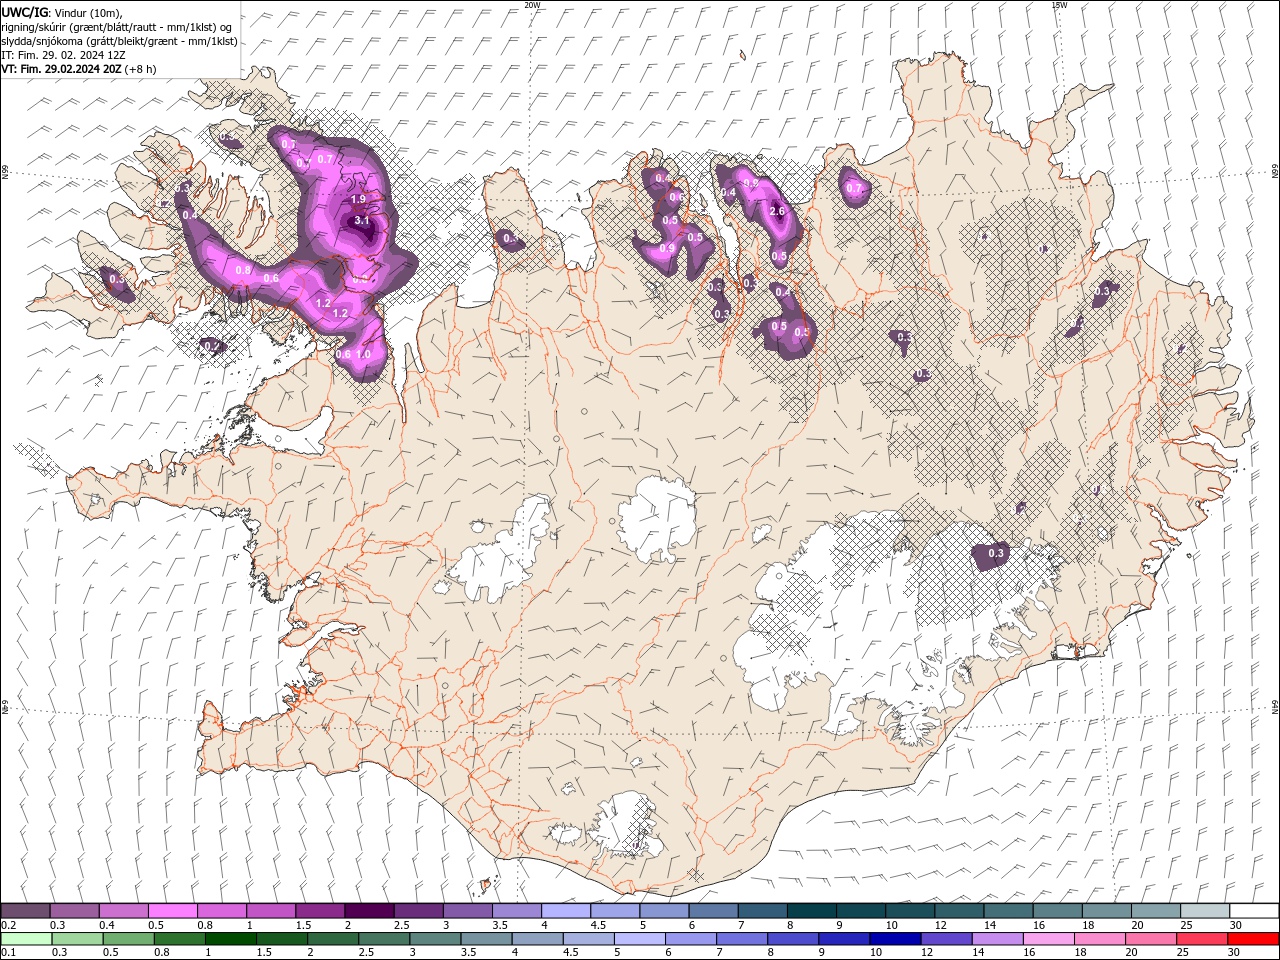
Task: Select the light pink rain swatch after 16
Action: [x=1050, y=939]
